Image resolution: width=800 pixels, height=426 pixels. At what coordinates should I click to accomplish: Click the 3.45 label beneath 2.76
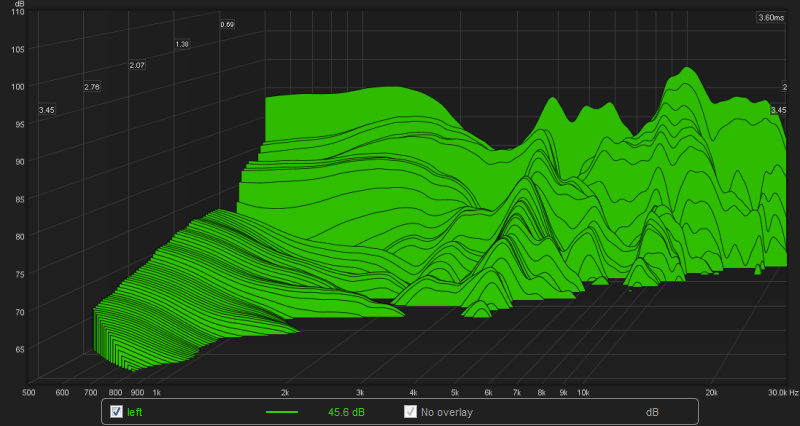pos(46,110)
